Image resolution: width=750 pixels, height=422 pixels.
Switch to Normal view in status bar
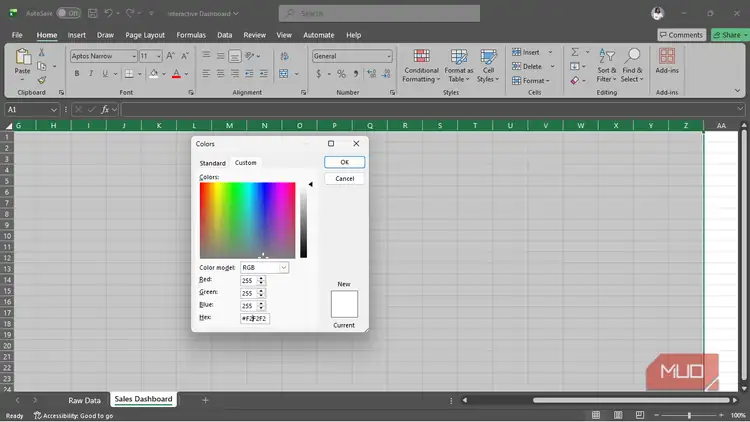coord(596,415)
